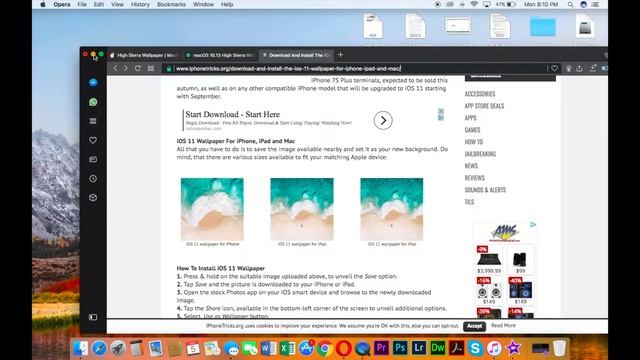Launch Safari from the Dock
The width and height of the screenshot is (640, 360).
(99, 348)
